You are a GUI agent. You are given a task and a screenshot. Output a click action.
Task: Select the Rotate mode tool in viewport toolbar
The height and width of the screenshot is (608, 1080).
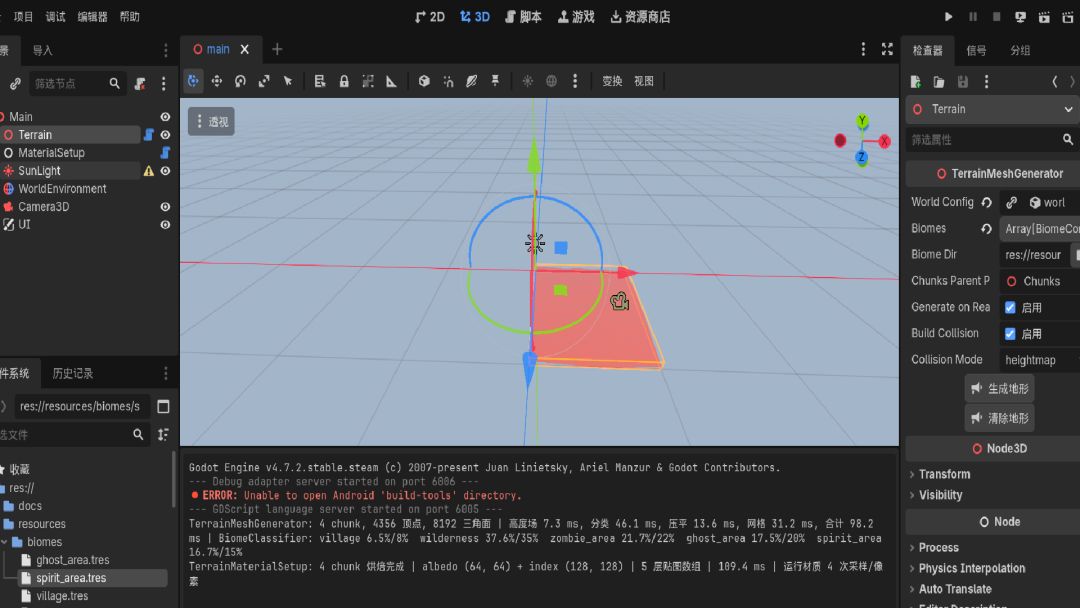click(240, 81)
